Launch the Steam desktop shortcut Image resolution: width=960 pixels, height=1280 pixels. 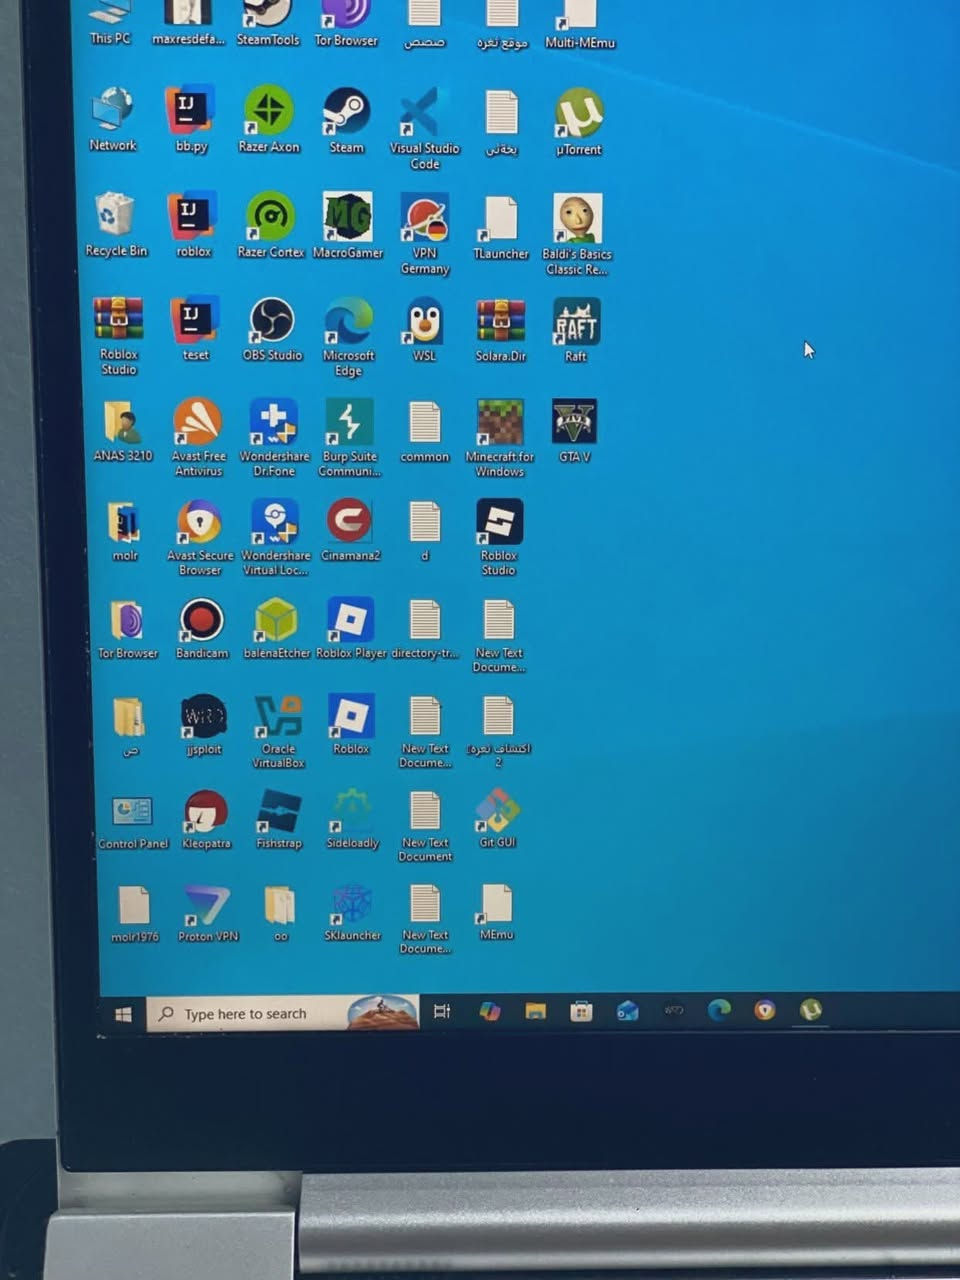[x=346, y=111]
